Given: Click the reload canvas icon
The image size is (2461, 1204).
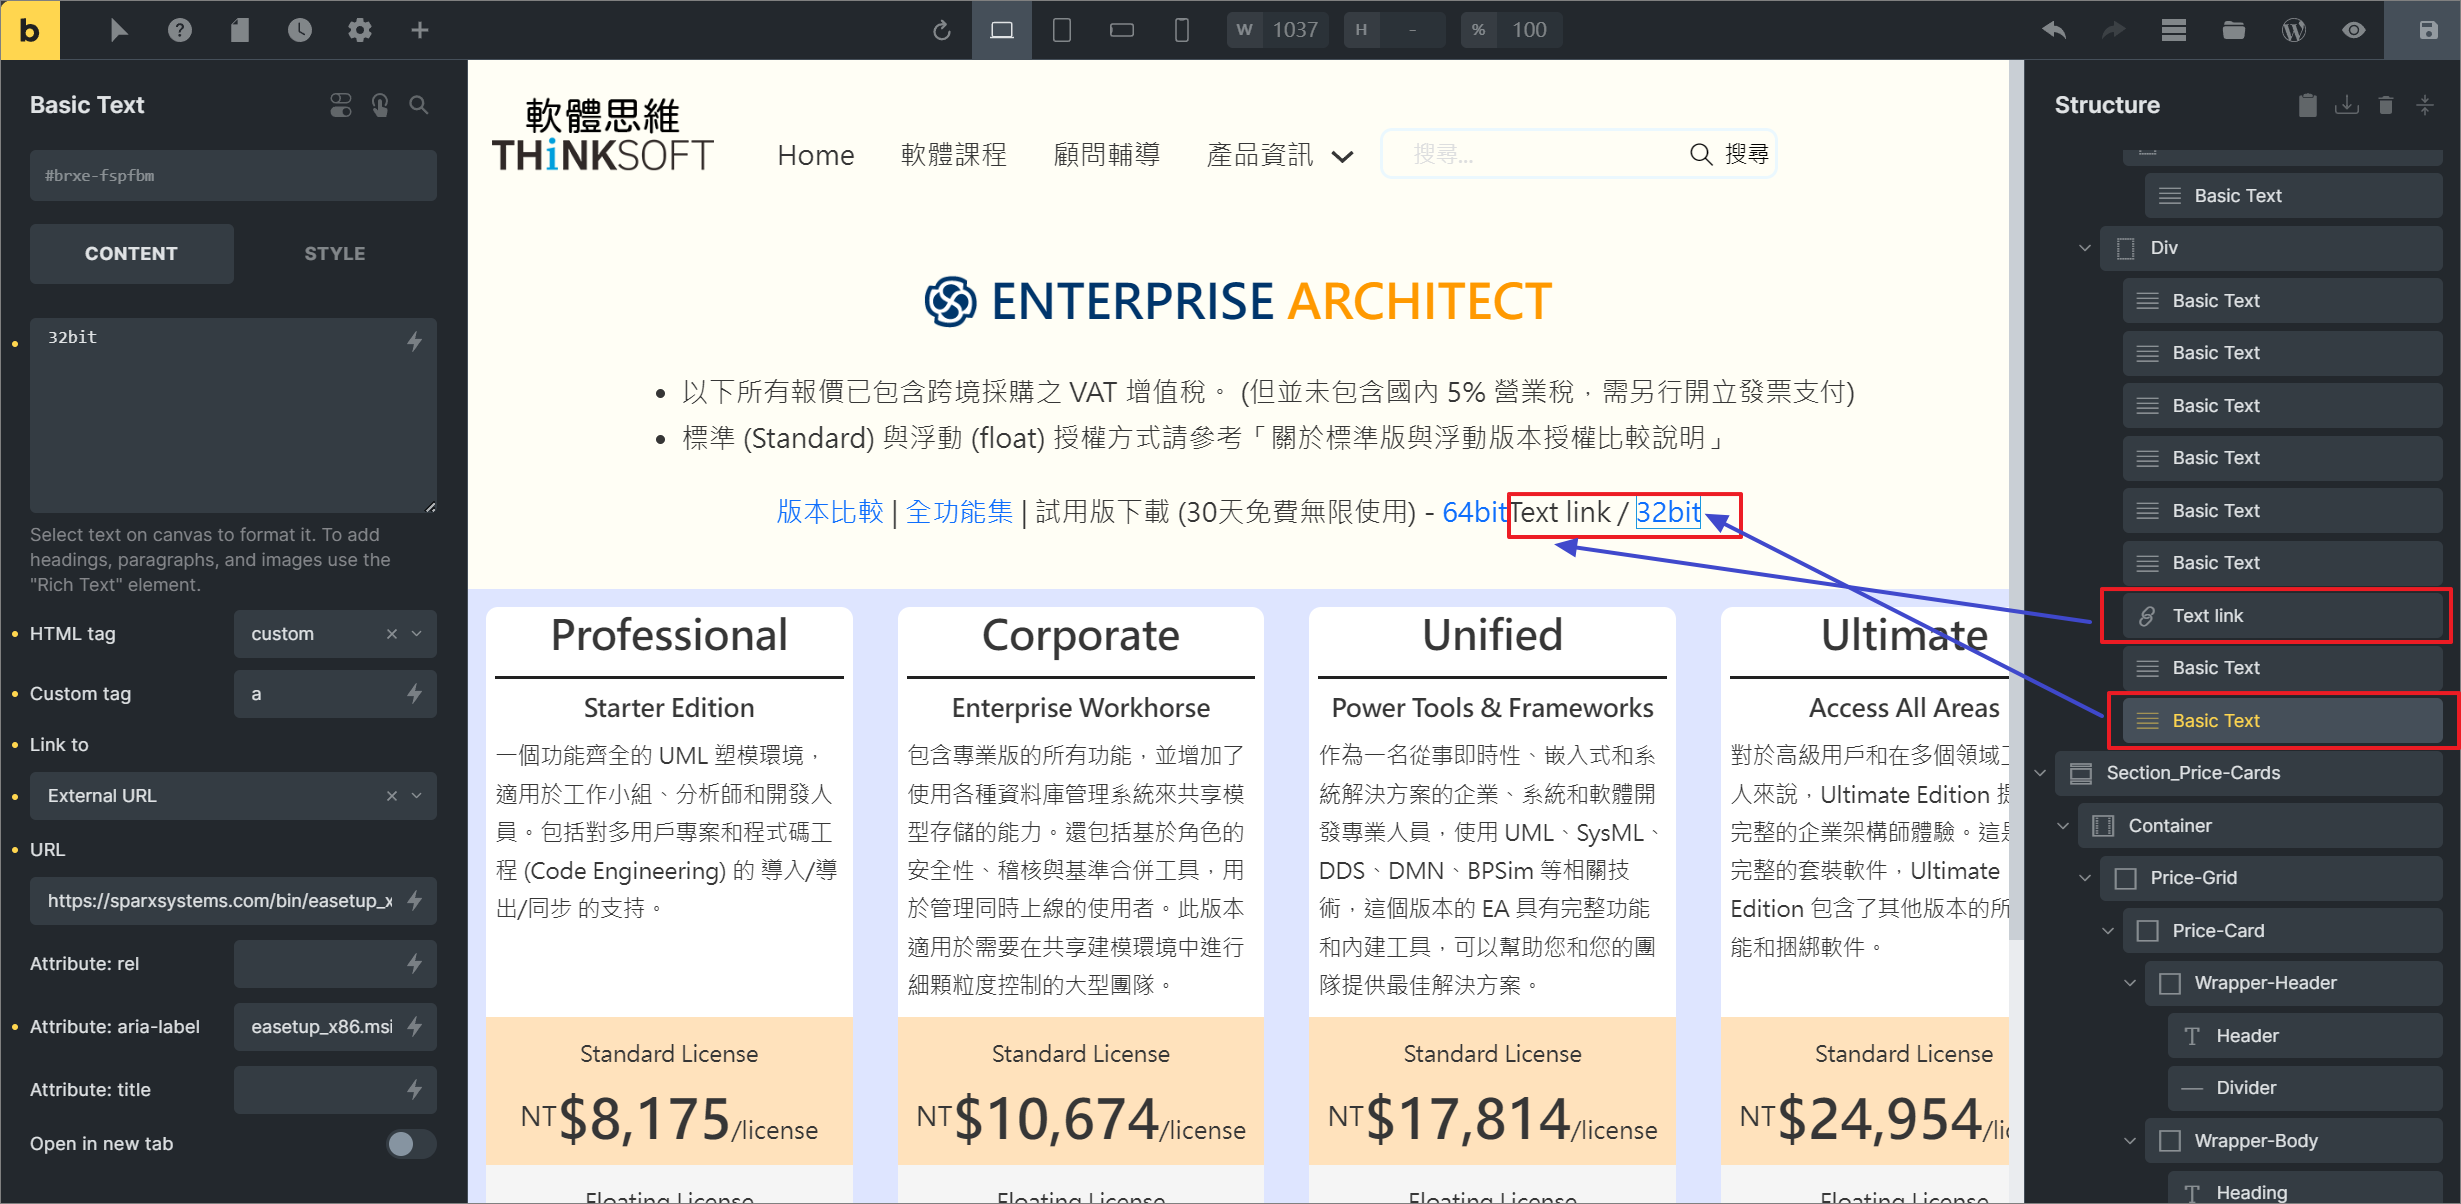Looking at the screenshot, I should click(942, 30).
